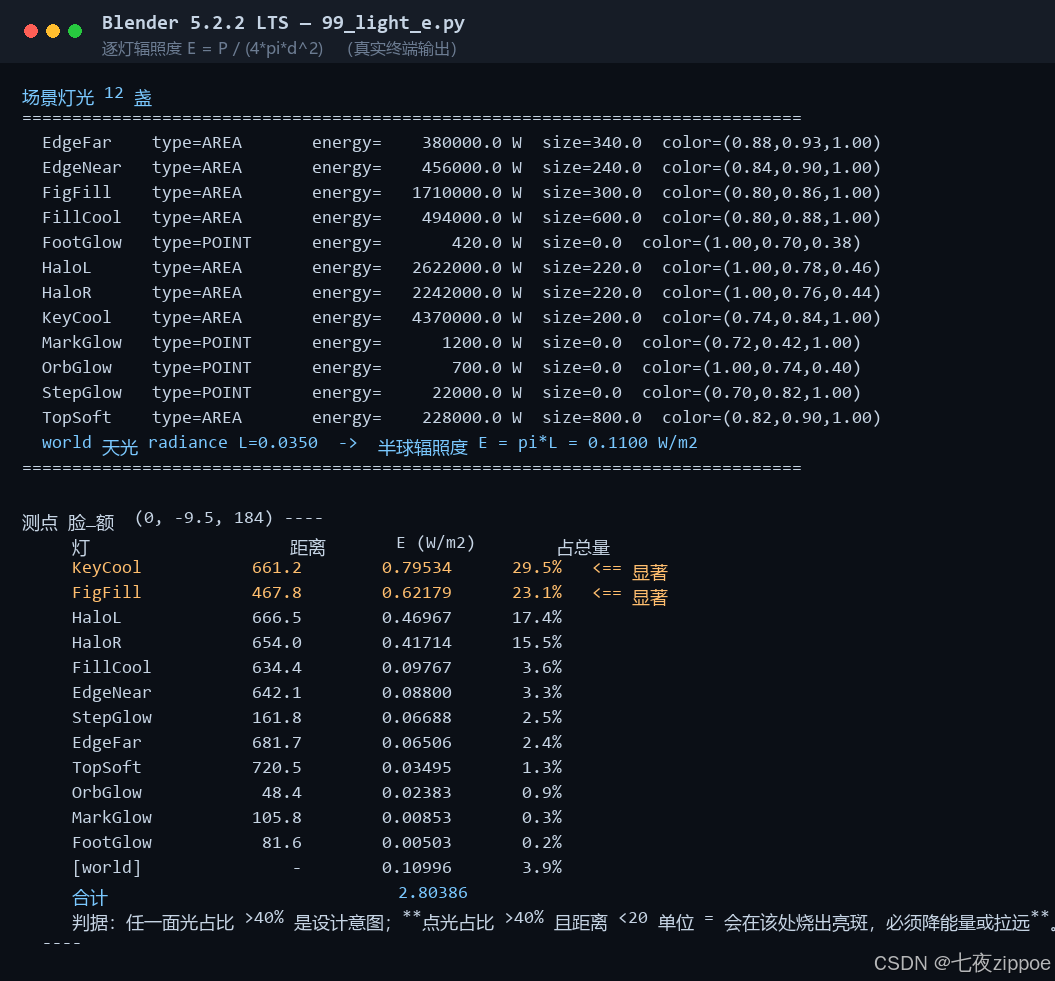Click HaloL irradiance 0.46967
The width and height of the screenshot is (1055, 981).
pos(416,618)
